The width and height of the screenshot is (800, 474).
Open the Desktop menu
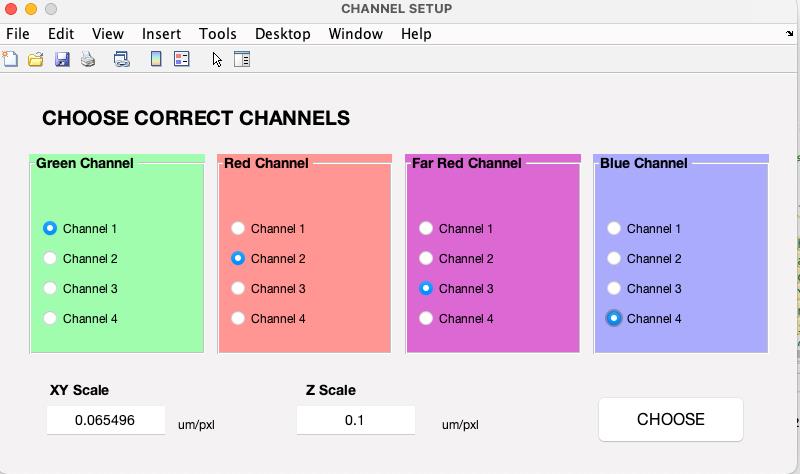click(283, 34)
